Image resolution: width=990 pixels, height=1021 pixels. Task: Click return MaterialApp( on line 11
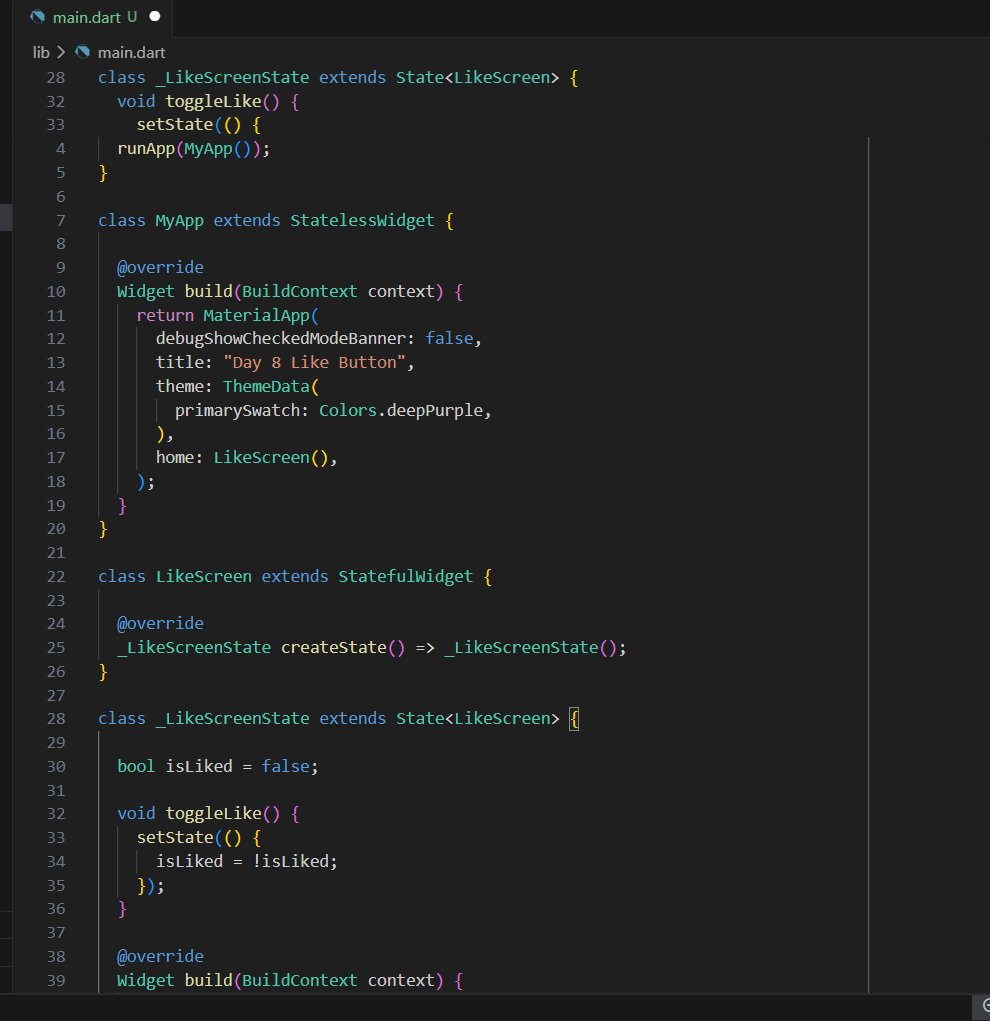(227, 315)
